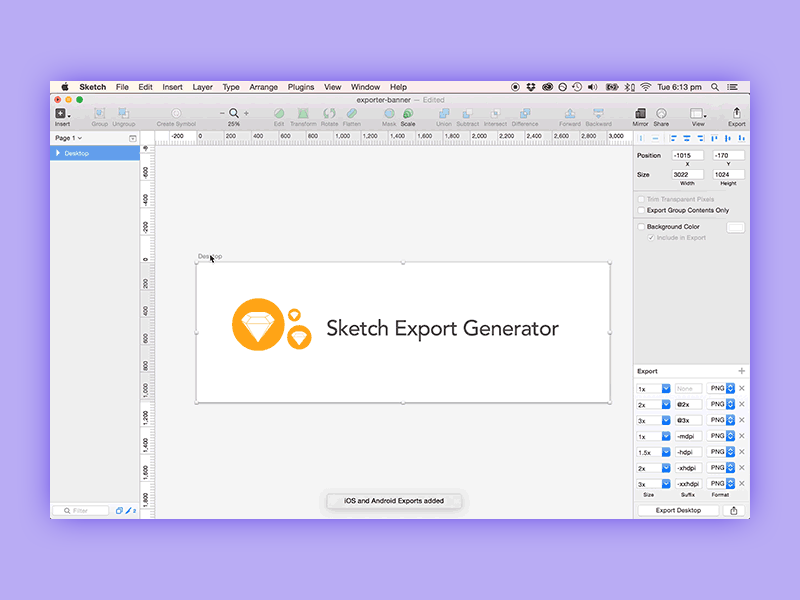Click the align top edges icon

tap(714, 138)
